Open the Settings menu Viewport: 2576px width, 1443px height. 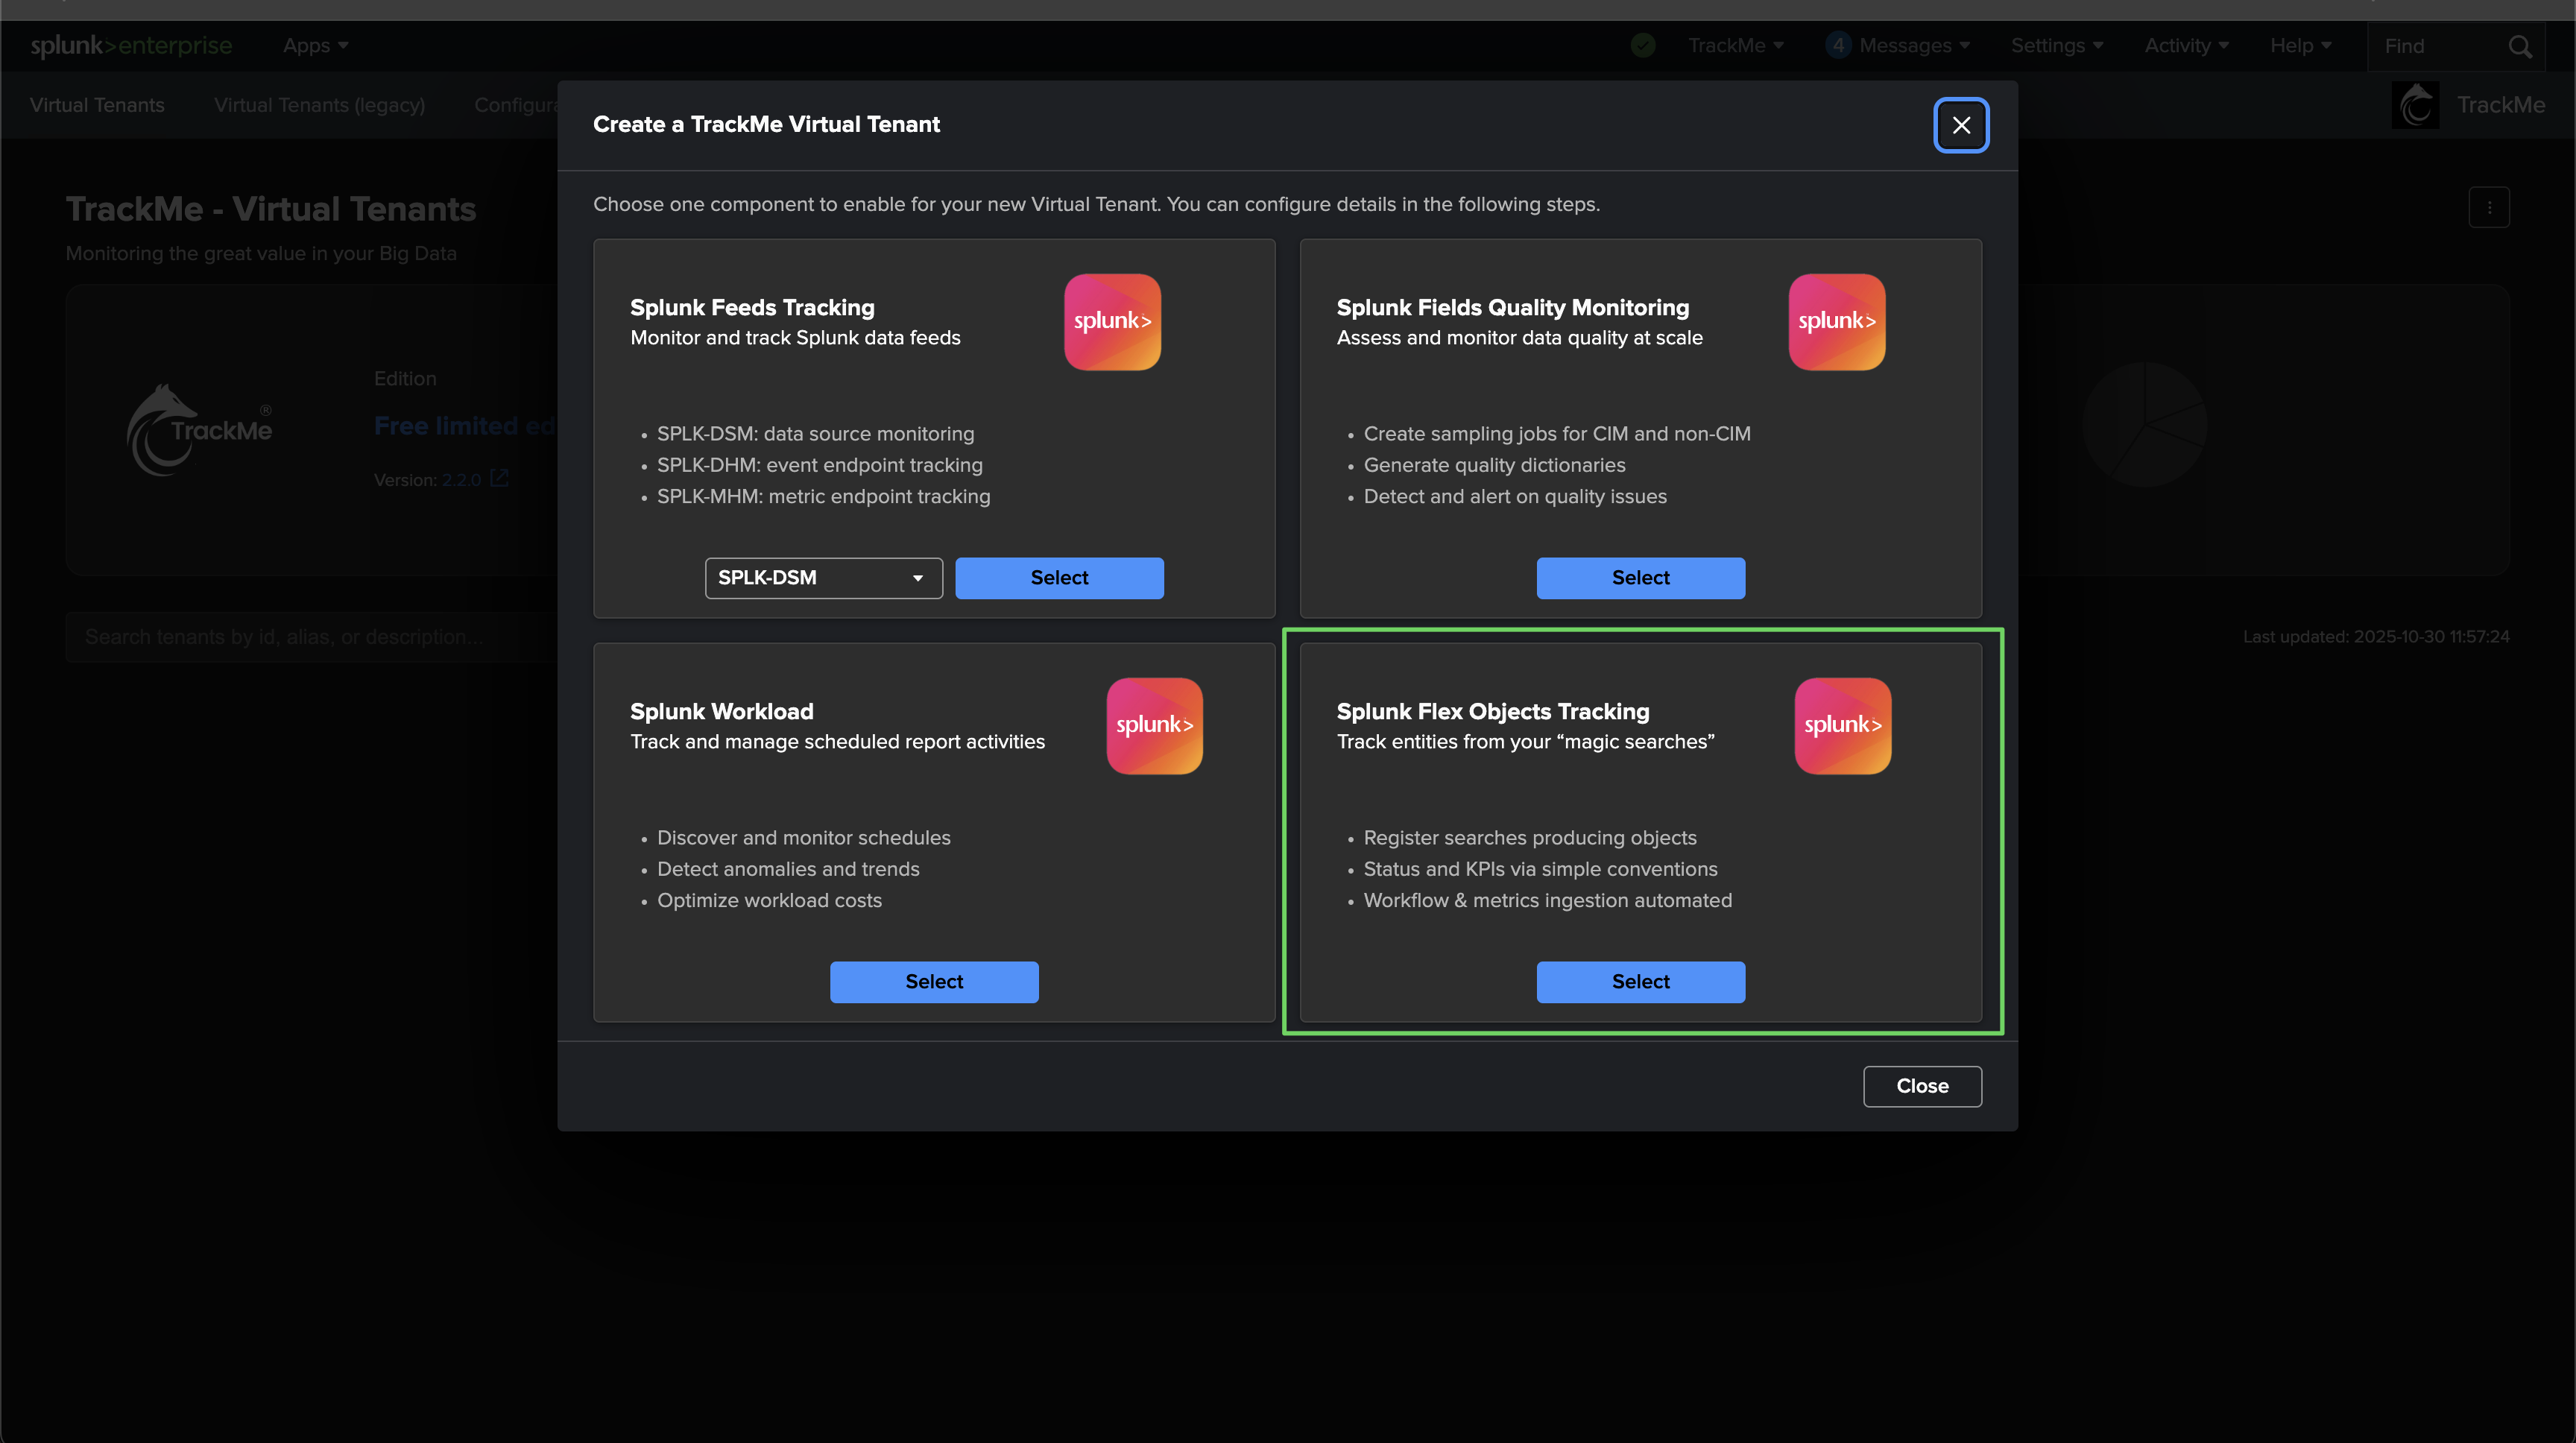(2056, 46)
